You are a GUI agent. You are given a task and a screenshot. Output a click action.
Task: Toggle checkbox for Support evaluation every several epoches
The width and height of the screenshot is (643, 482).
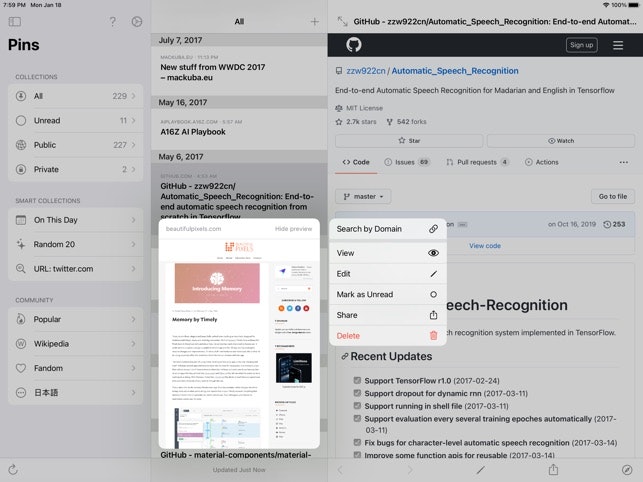(357, 418)
